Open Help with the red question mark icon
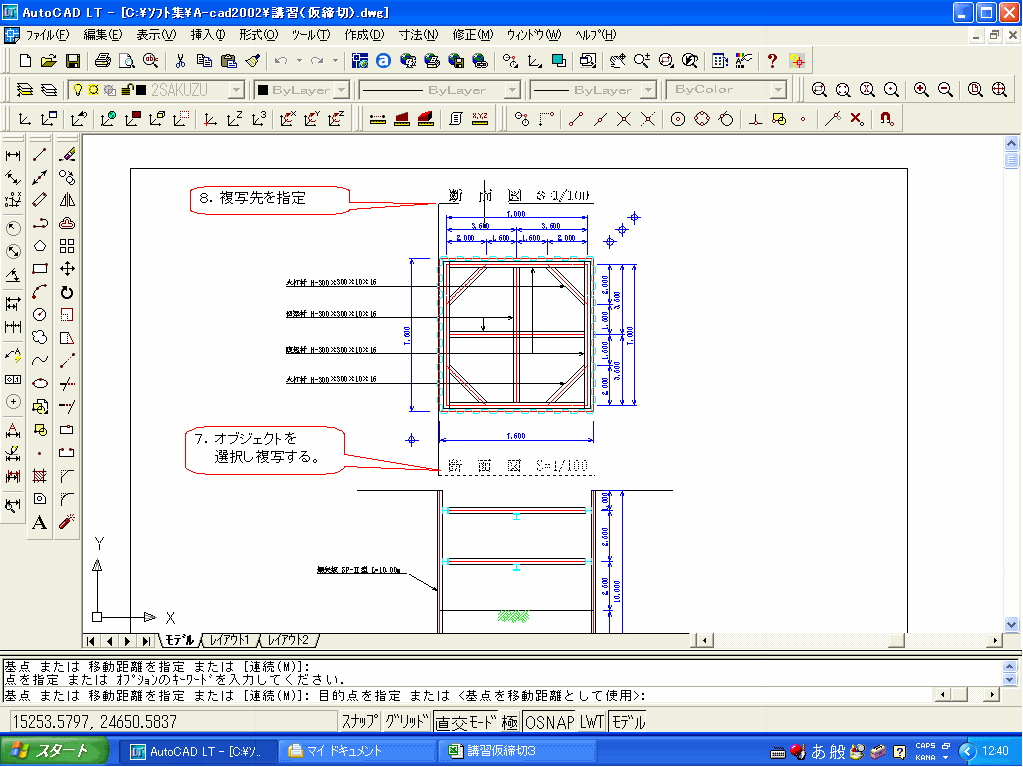Image resolution: width=1023 pixels, height=767 pixels. (772, 61)
